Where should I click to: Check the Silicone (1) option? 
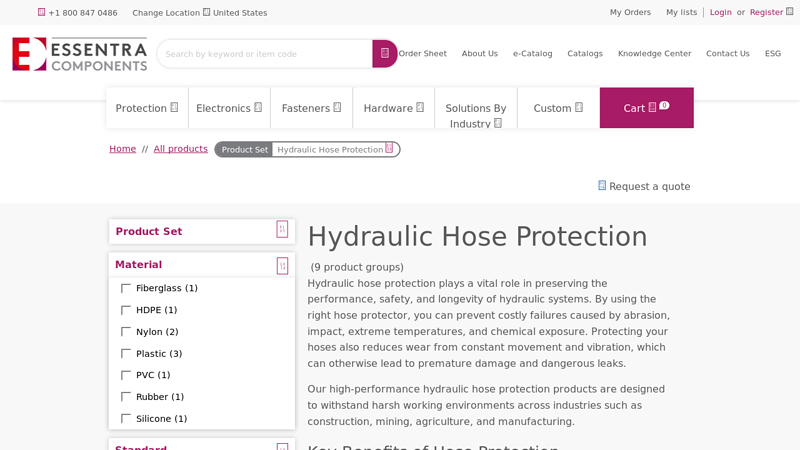click(126, 418)
